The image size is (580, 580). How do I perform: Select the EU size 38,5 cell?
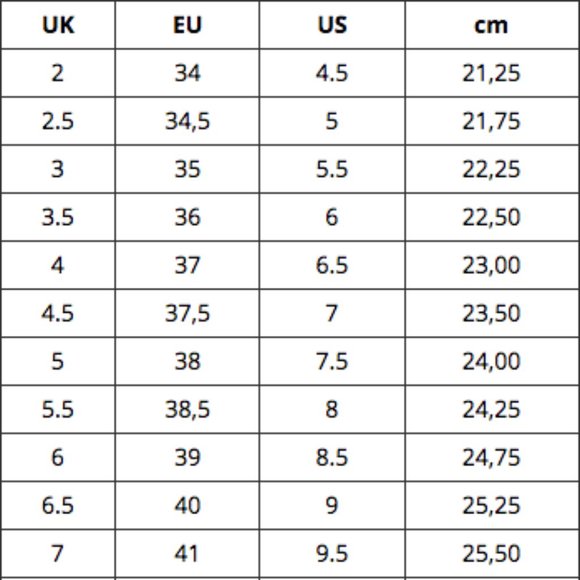187,409
